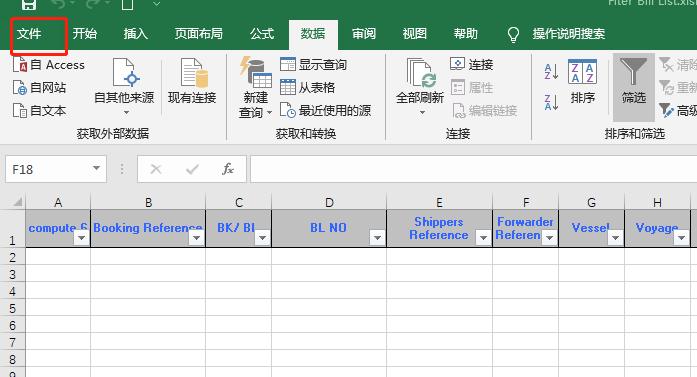Open filter dropdown for Forwarder Reference
Screen dimensions: 697x377
[549, 238]
